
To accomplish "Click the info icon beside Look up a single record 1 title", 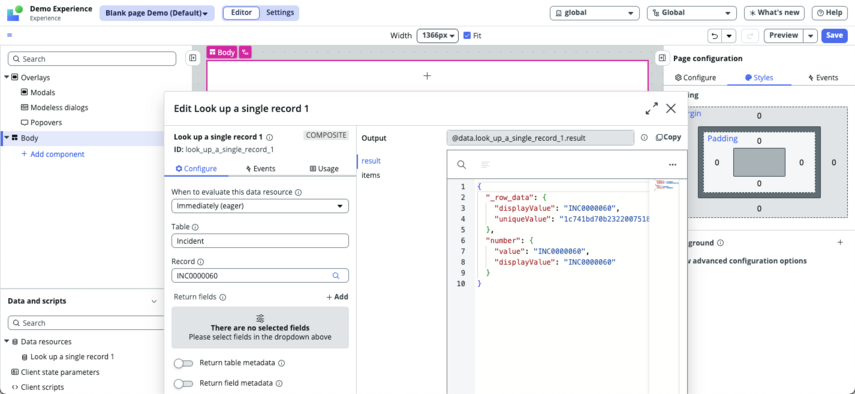I will (269, 137).
